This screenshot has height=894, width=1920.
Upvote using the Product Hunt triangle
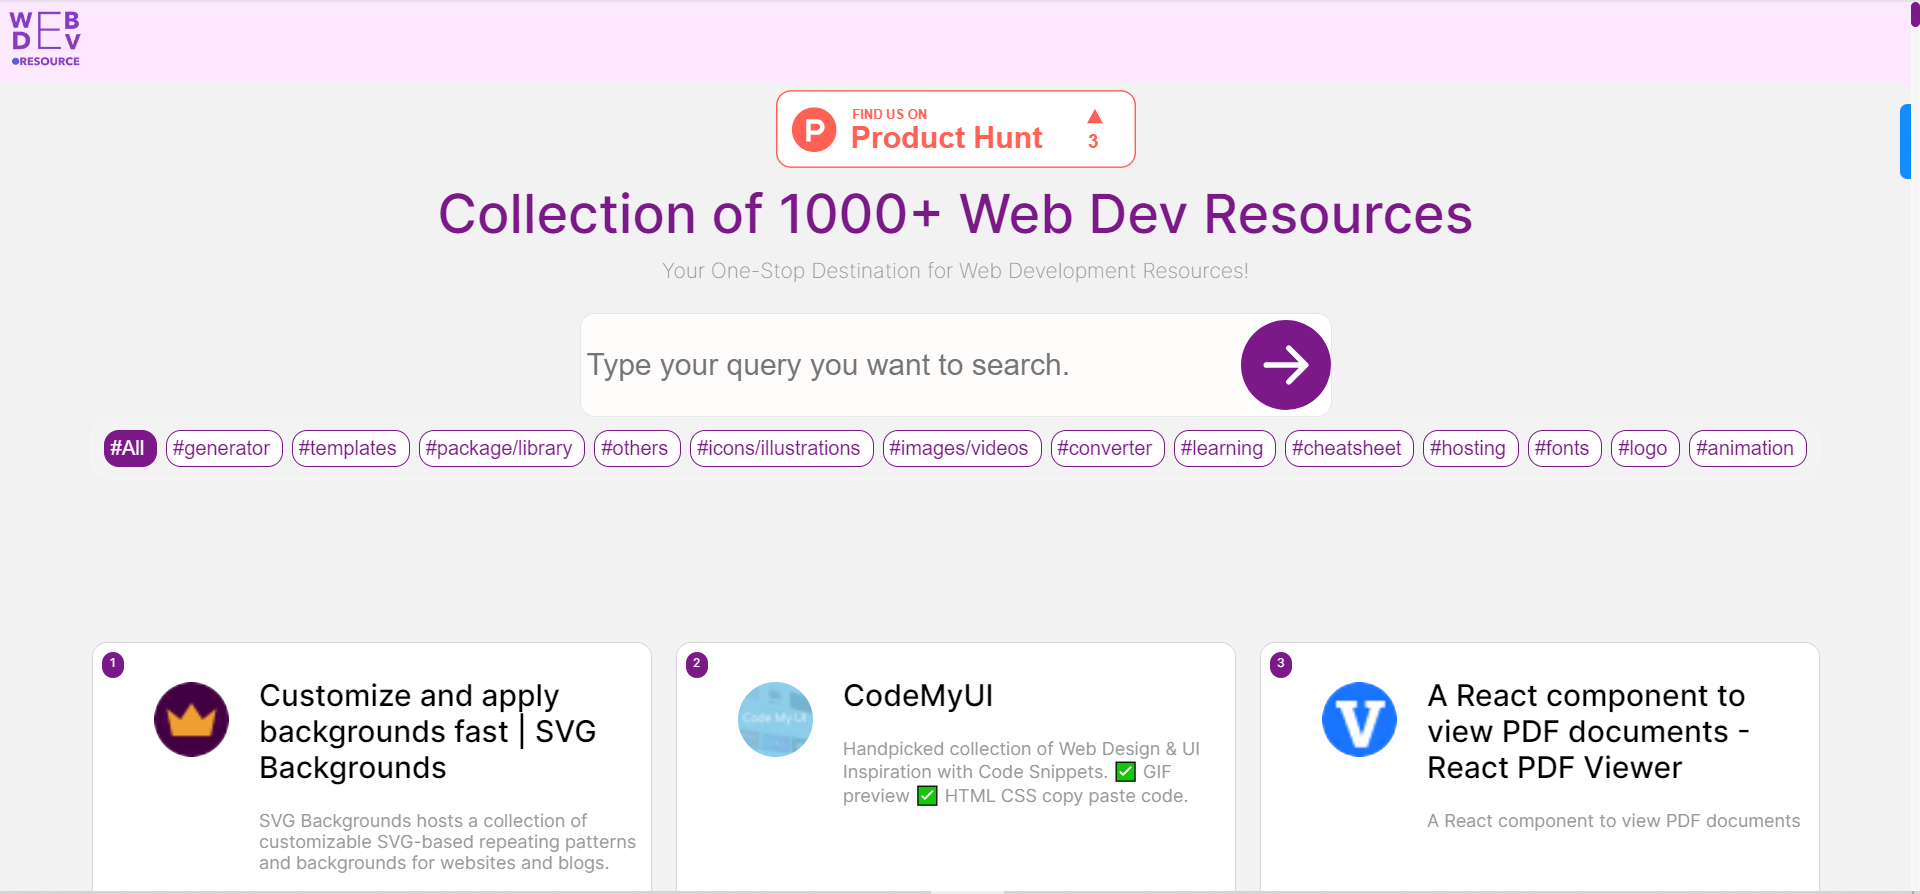tap(1094, 117)
